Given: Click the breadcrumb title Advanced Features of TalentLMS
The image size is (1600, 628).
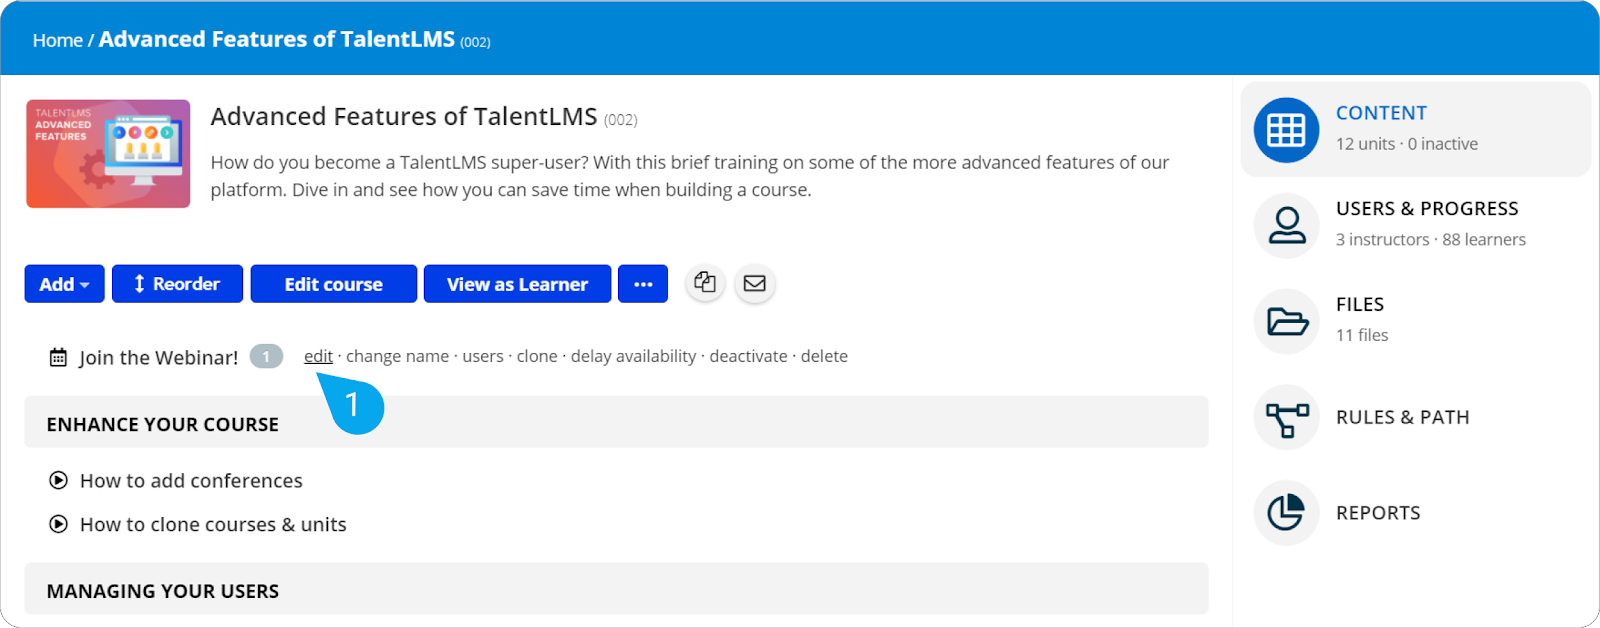Looking at the screenshot, I should point(277,39).
